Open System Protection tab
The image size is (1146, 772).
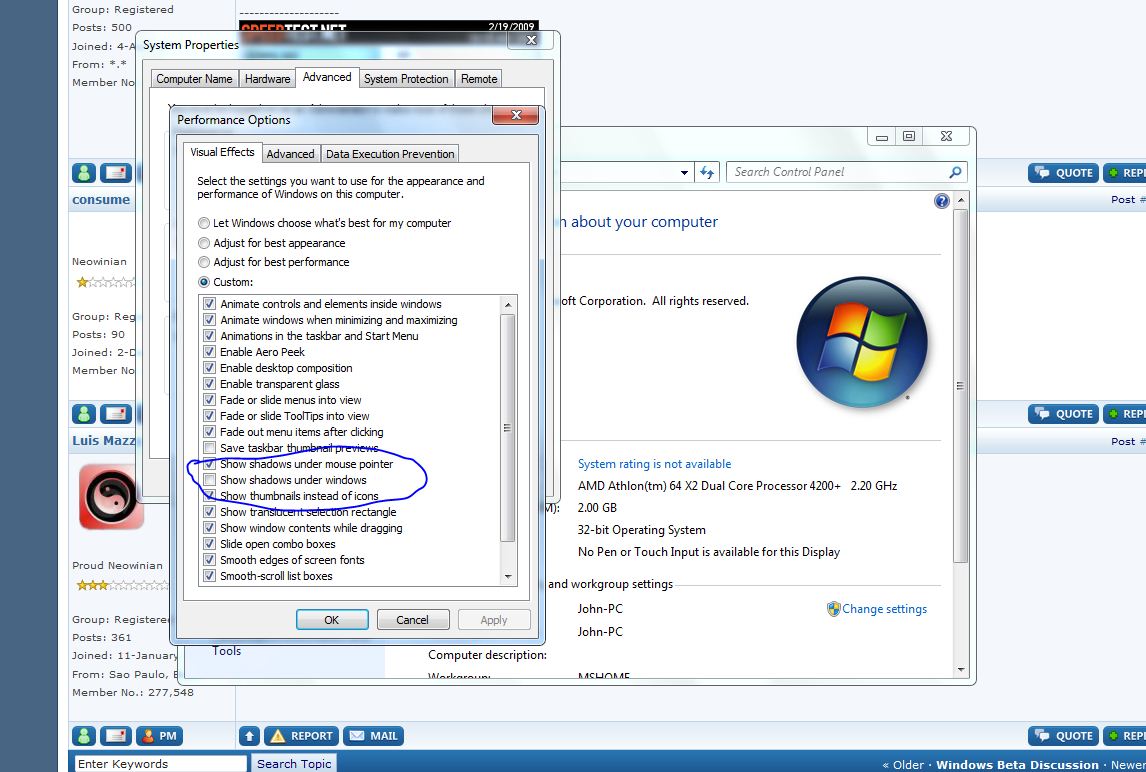coord(406,79)
